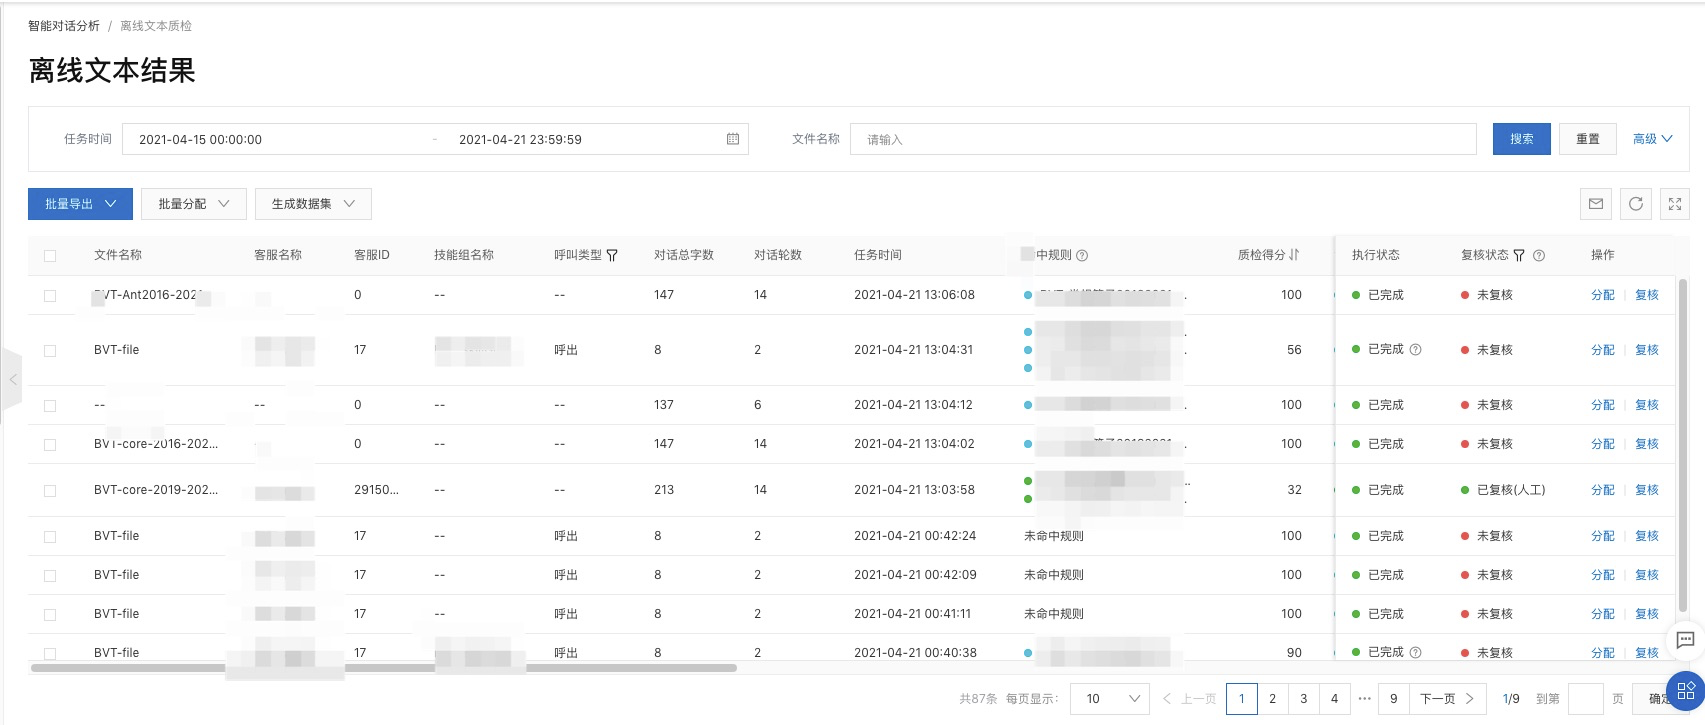1705x725 pixels.
Task: Click 已复核(人工) status text
Action: (x=1511, y=490)
